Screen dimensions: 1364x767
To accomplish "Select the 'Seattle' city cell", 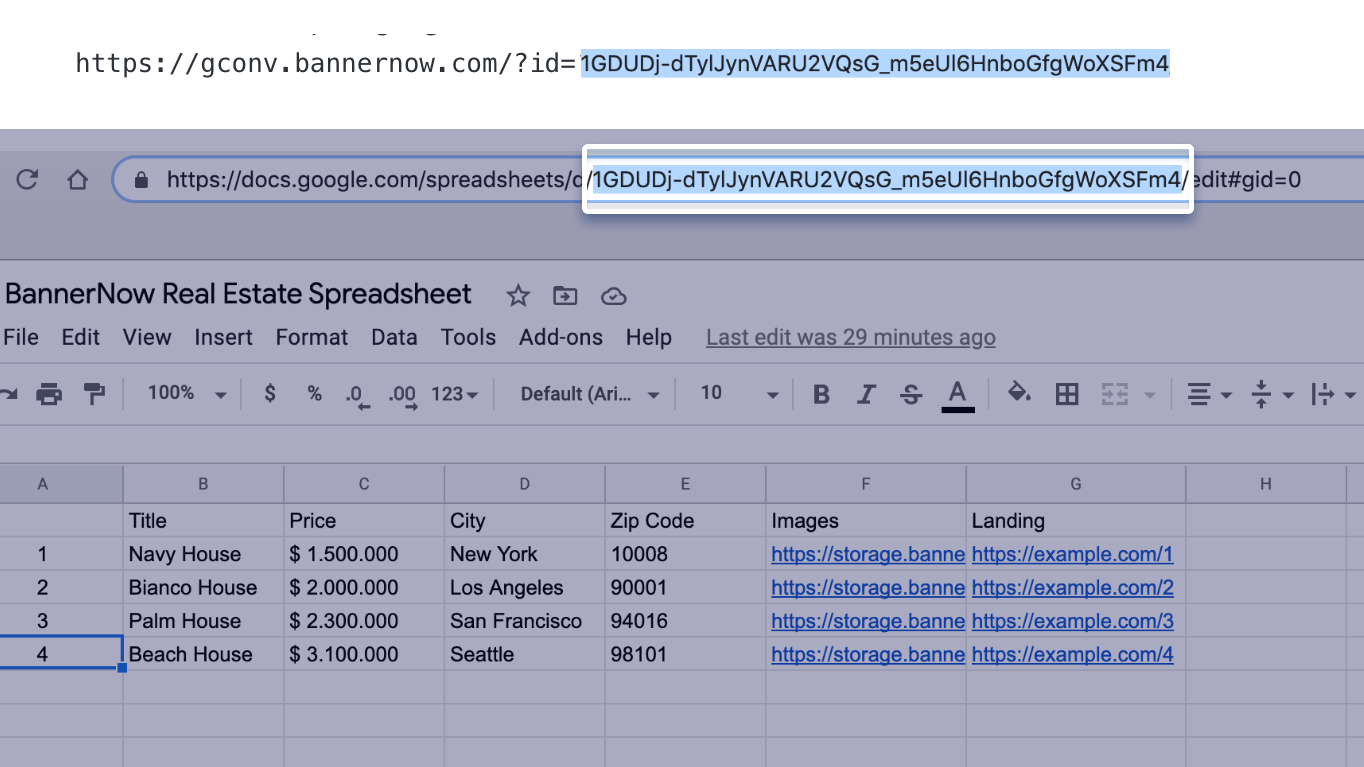I will pyautogui.click(x=525, y=654).
